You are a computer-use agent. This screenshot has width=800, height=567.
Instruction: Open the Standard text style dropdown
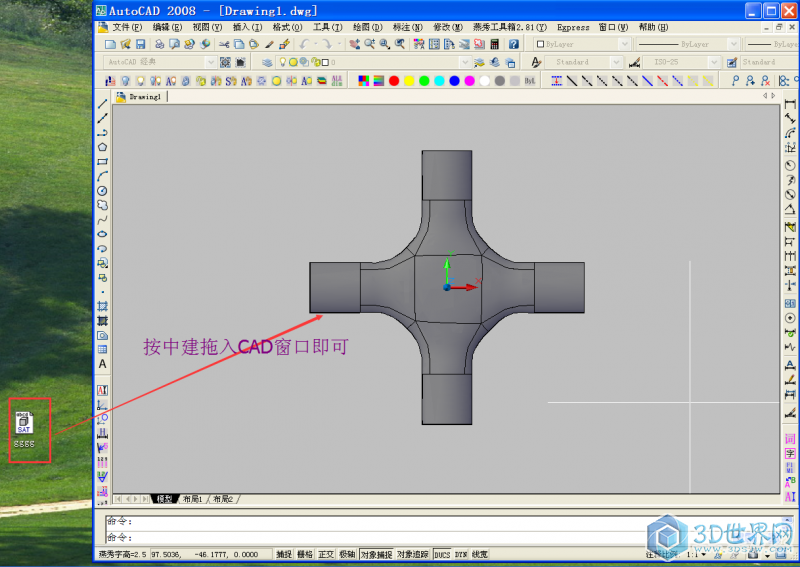(x=616, y=62)
